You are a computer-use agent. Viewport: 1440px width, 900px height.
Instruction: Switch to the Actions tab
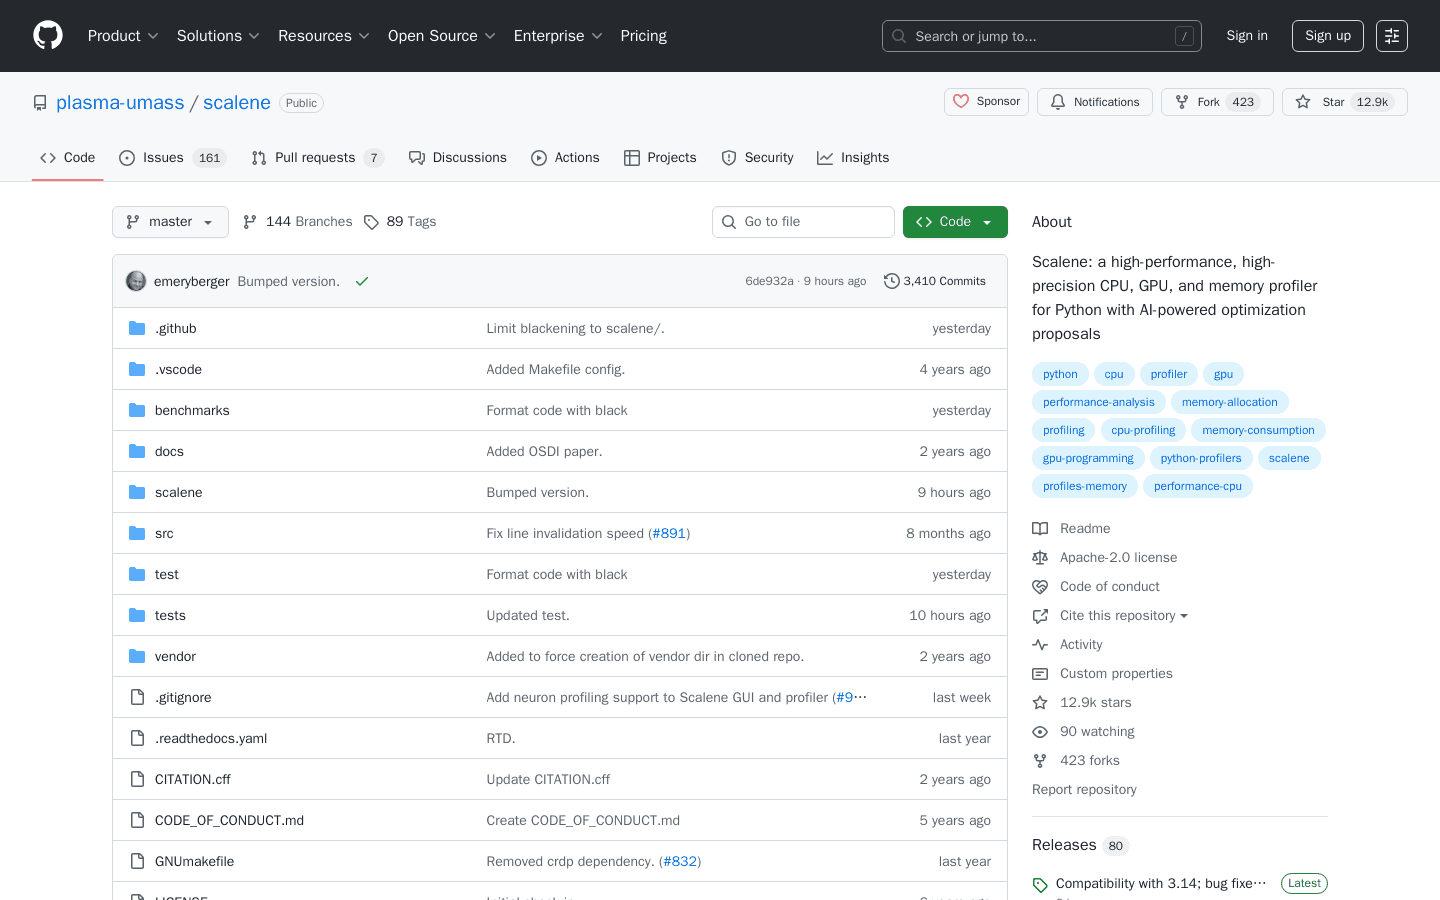pyautogui.click(x=565, y=158)
